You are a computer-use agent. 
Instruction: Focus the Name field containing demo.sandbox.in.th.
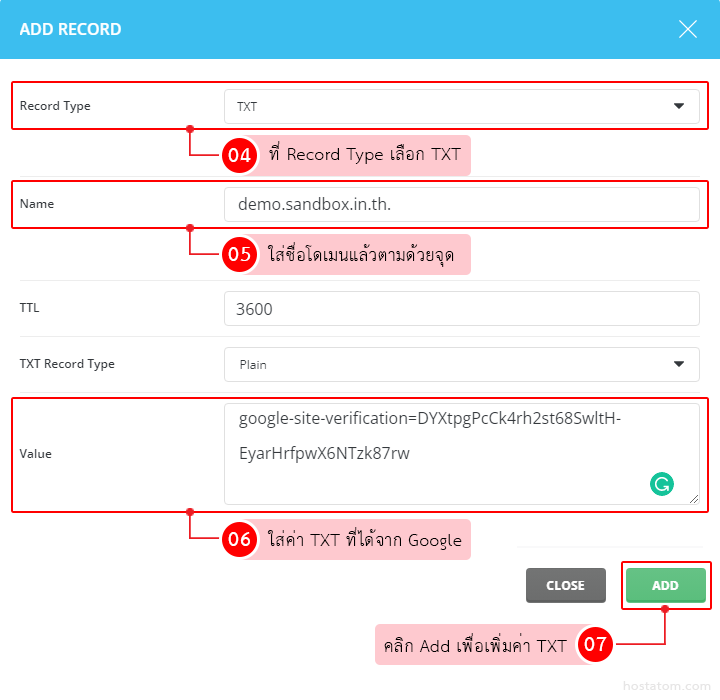[461, 205]
